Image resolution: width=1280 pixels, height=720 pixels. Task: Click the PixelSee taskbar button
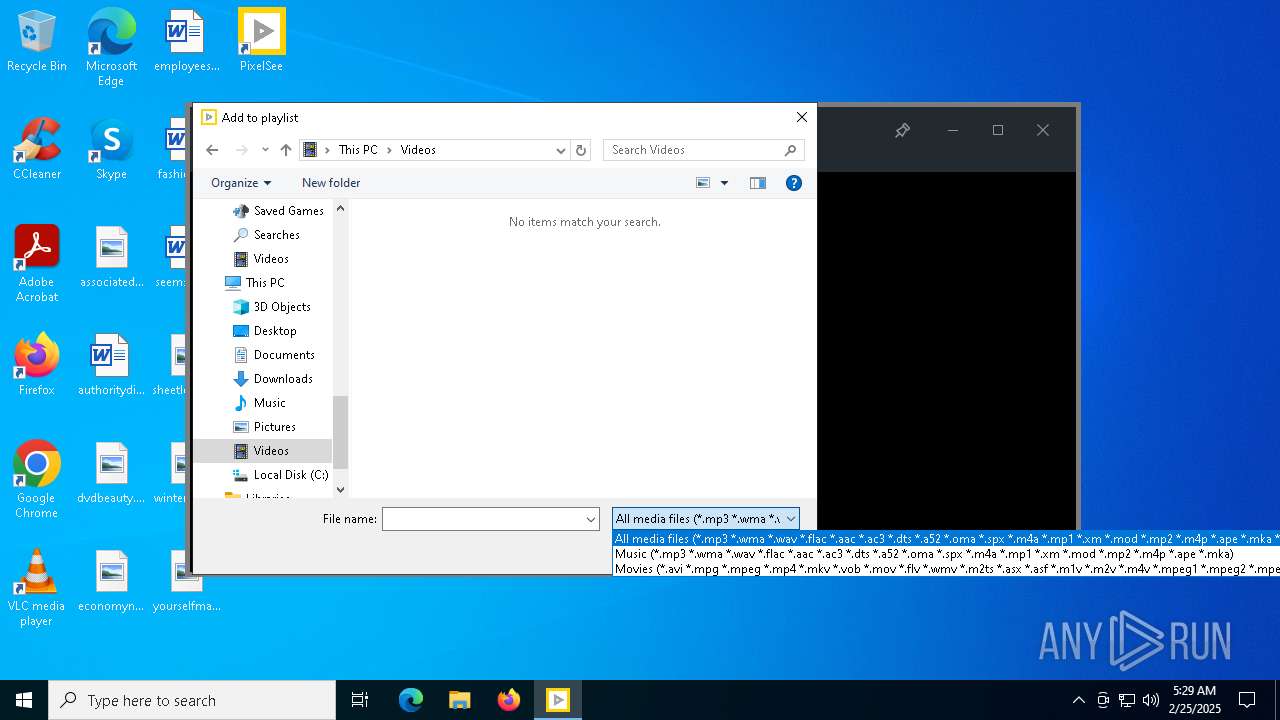(558, 700)
